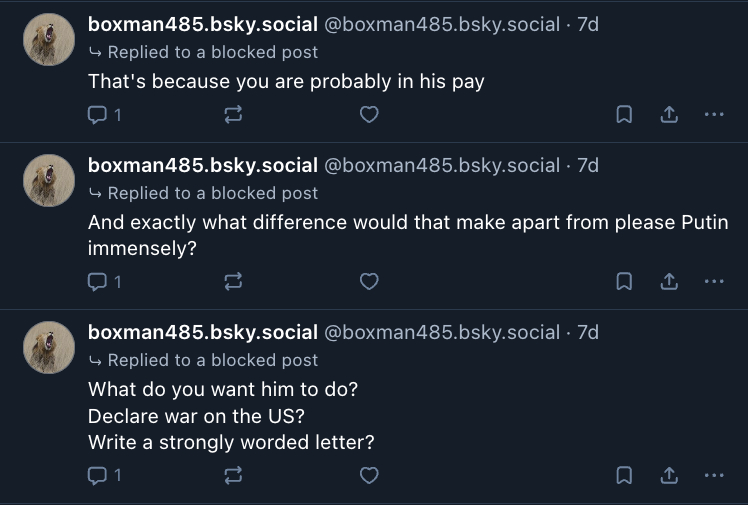
Task: Share the "in his pay" post
Action: coord(668,115)
